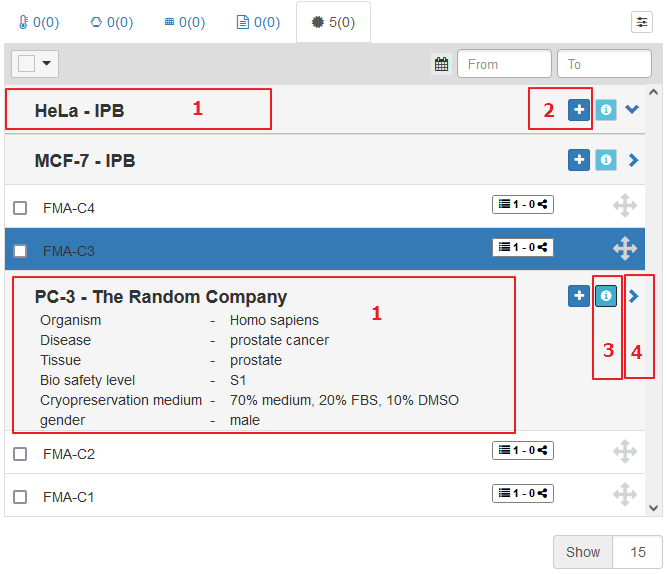Click the list scrollbar down arrow

click(654, 508)
